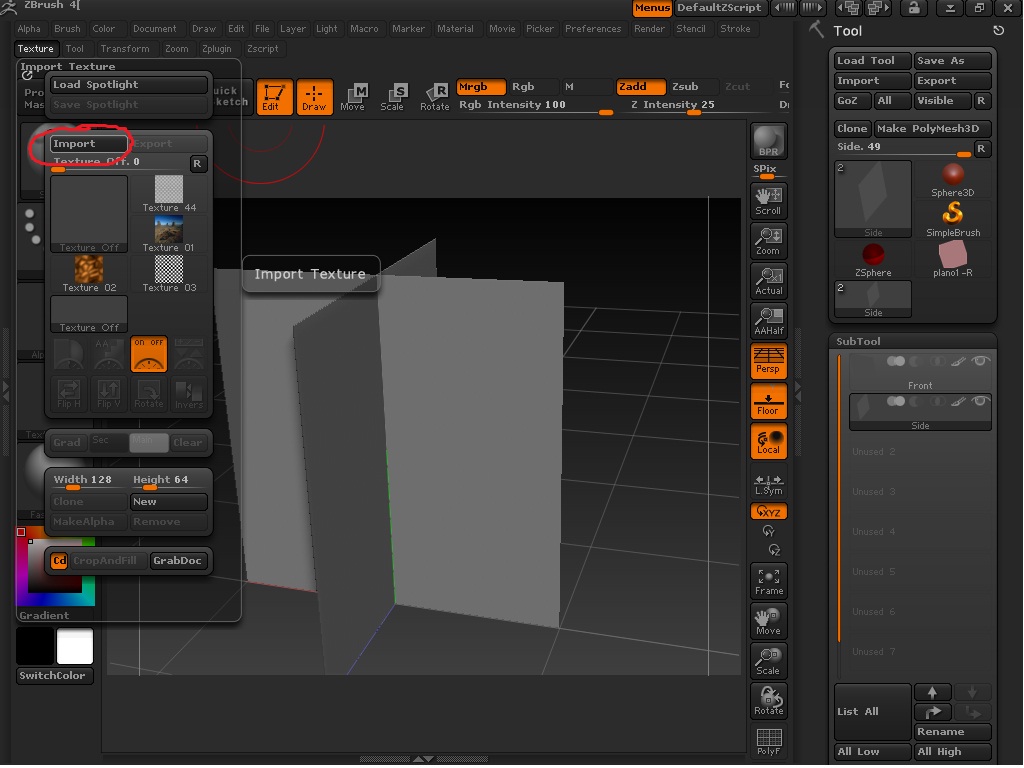This screenshot has height=768, width=1024.
Task: Toggle the Floor grid
Action: [x=769, y=401]
